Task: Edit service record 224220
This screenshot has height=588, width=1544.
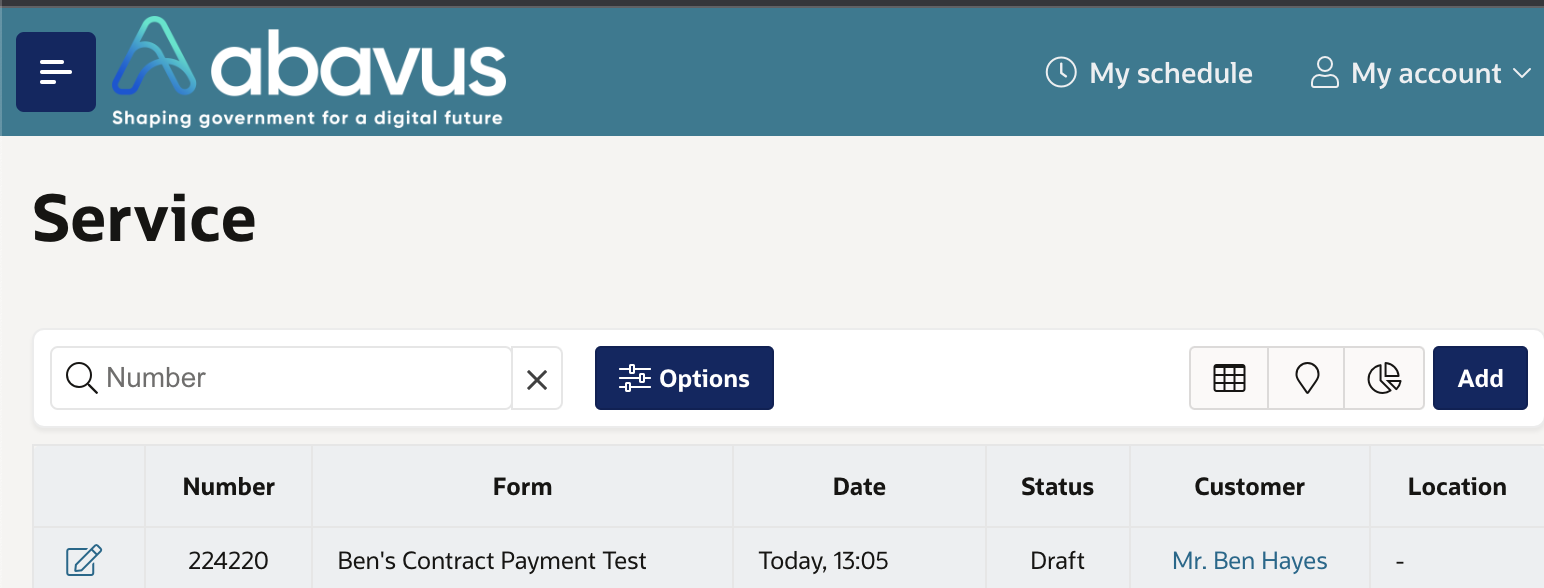Action: pos(84,560)
